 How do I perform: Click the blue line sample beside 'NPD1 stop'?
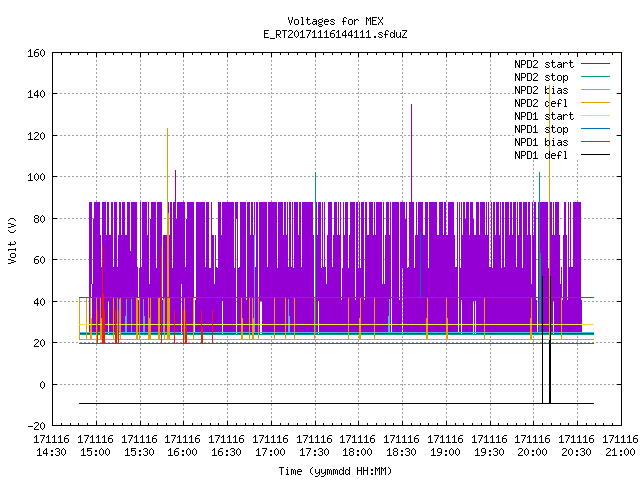596,129
